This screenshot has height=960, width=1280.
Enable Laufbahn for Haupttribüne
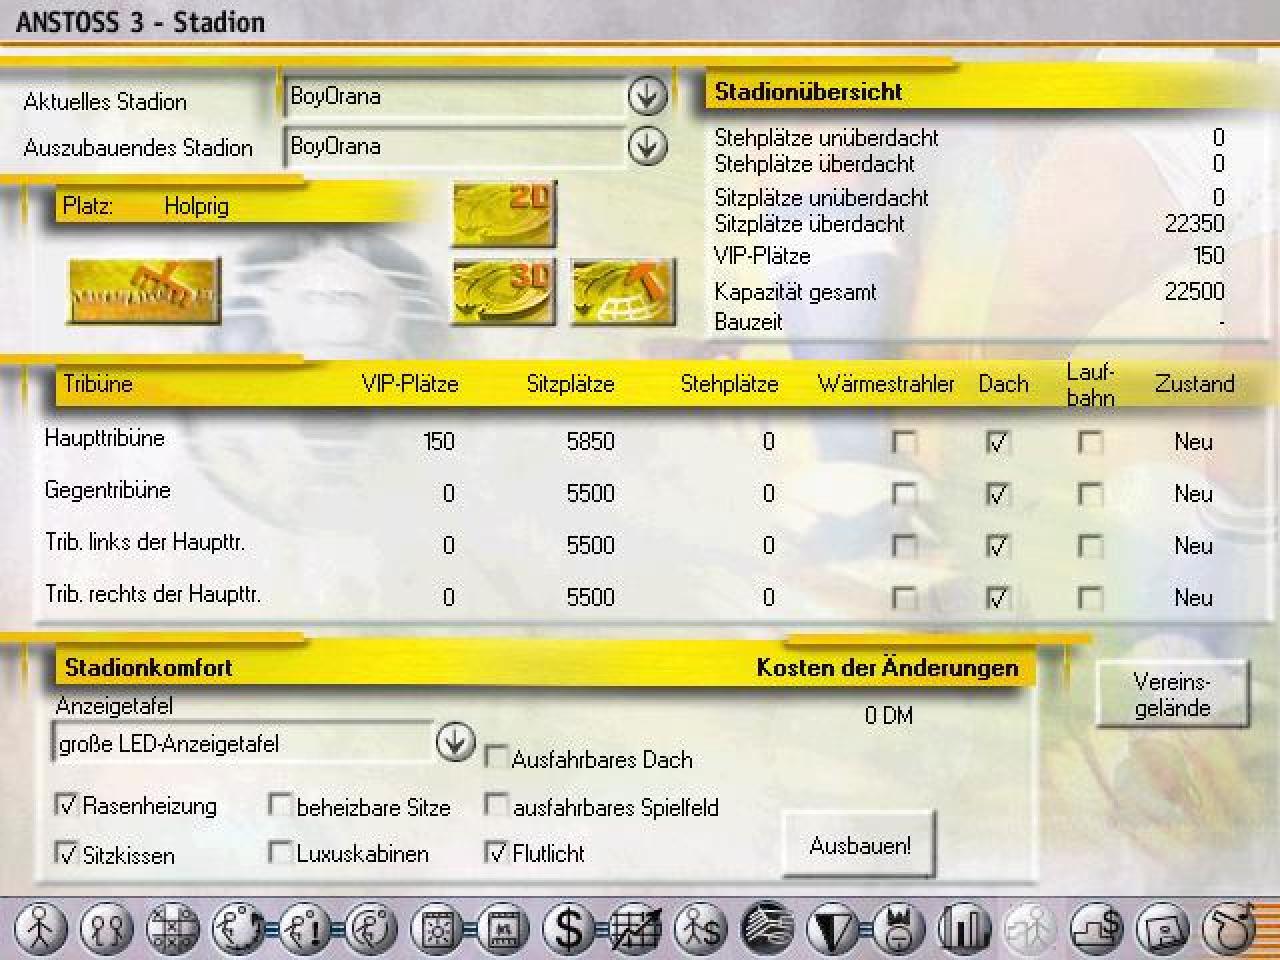[1090, 442]
